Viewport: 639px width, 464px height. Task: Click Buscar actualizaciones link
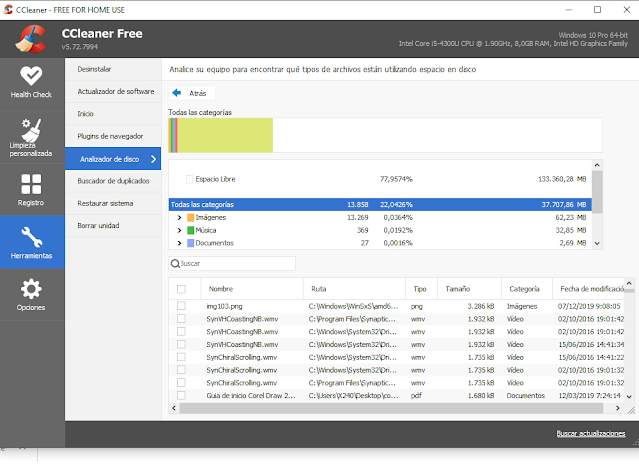coord(591,433)
